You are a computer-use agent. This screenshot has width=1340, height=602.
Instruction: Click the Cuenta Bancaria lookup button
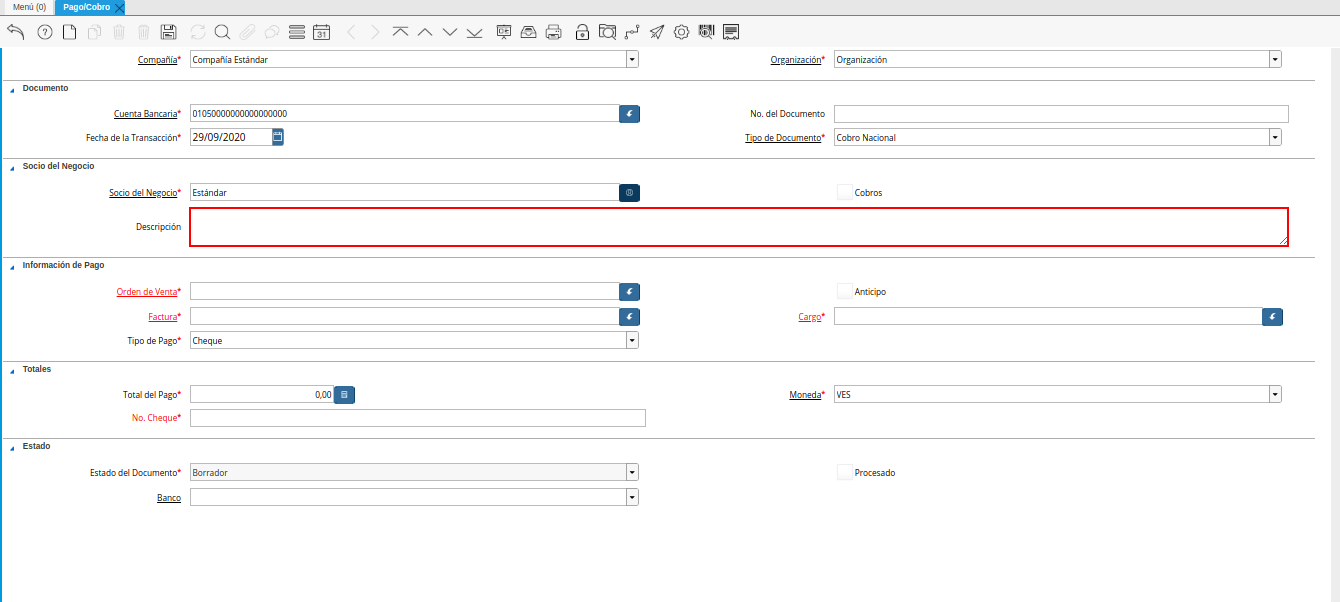point(629,114)
